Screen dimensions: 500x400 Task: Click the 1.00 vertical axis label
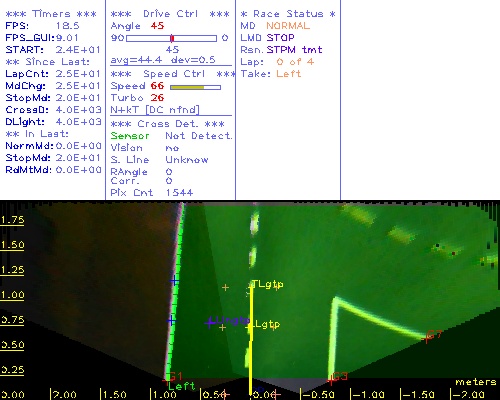12,295
